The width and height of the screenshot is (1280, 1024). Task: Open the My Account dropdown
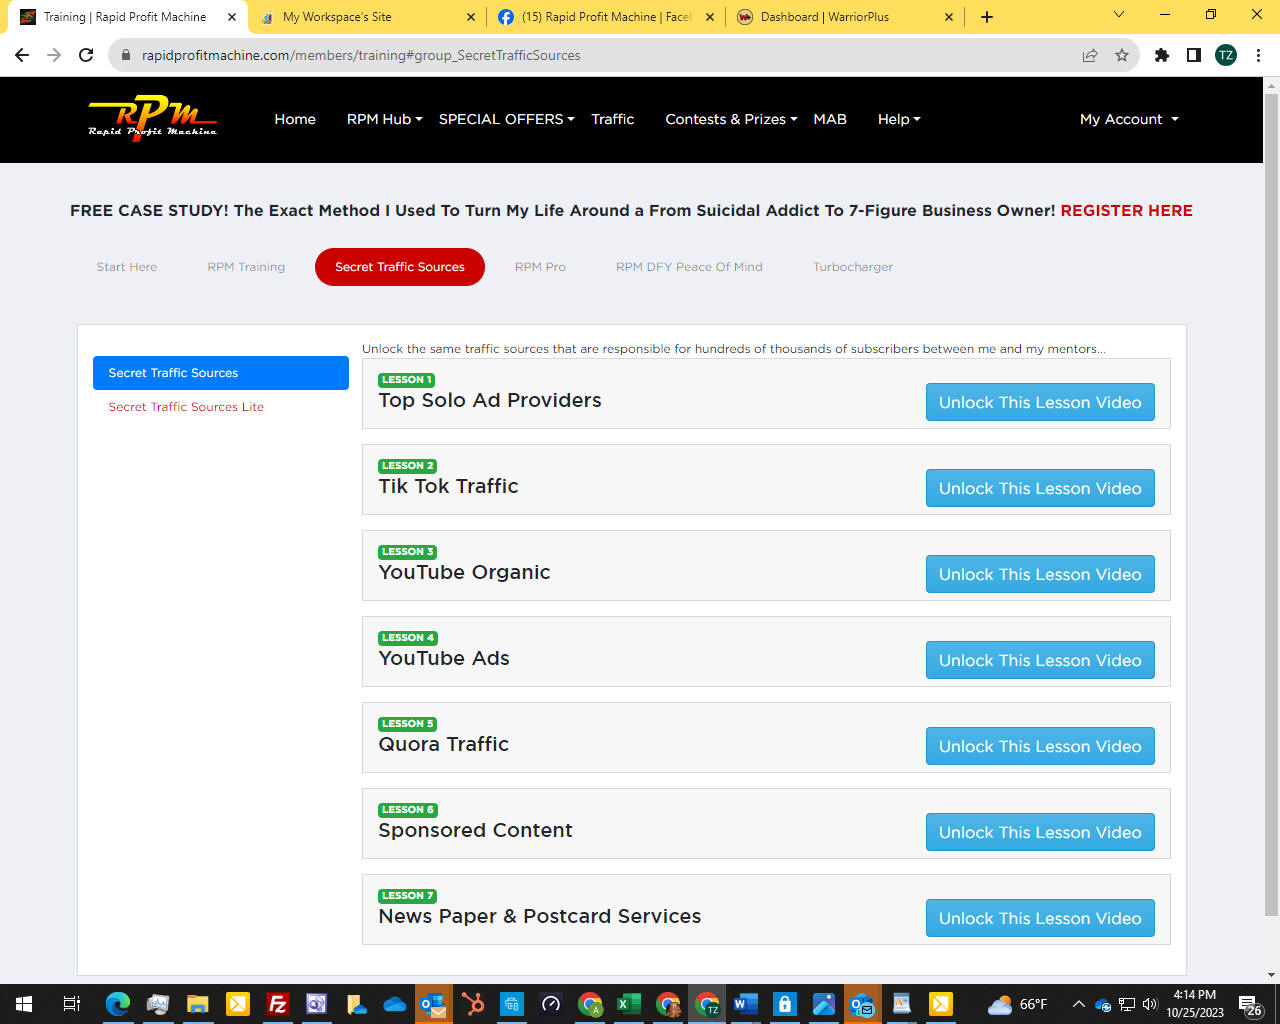tap(1129, 119)
